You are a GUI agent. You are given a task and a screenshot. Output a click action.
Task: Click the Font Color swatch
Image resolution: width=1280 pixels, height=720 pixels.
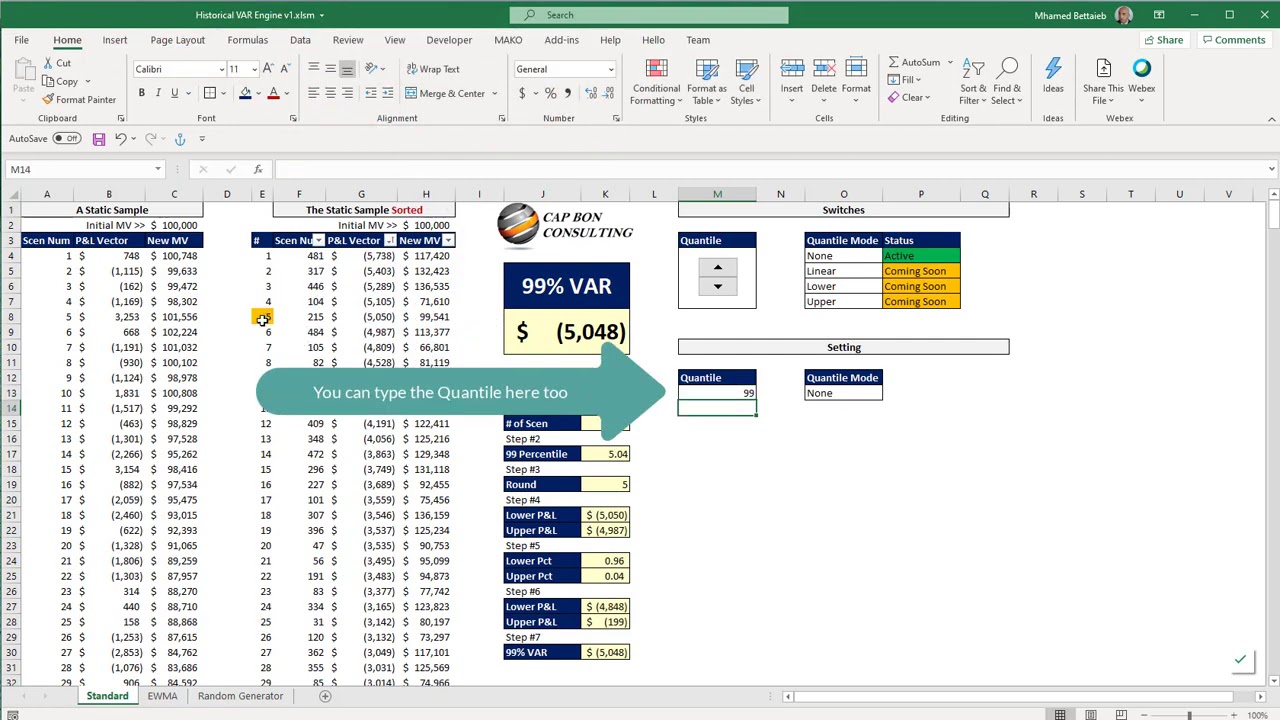point(273,93)
